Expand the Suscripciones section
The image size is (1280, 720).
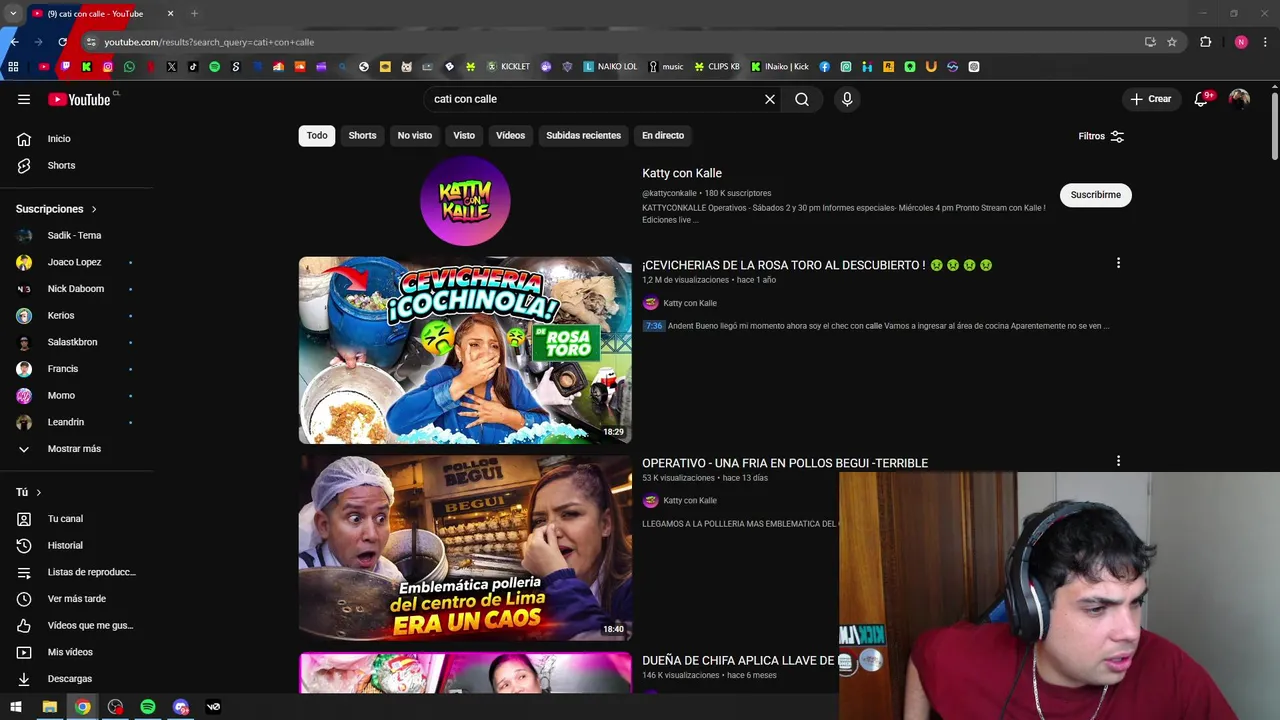point(56,209)
